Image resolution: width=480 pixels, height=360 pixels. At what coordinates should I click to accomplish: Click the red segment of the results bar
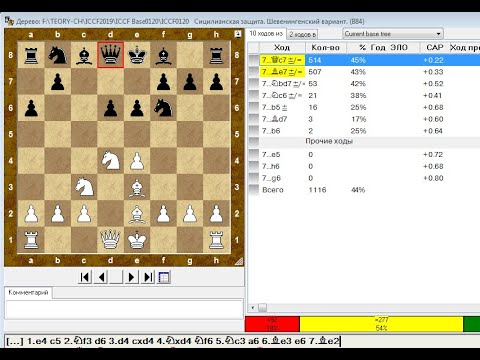[272, 324]
